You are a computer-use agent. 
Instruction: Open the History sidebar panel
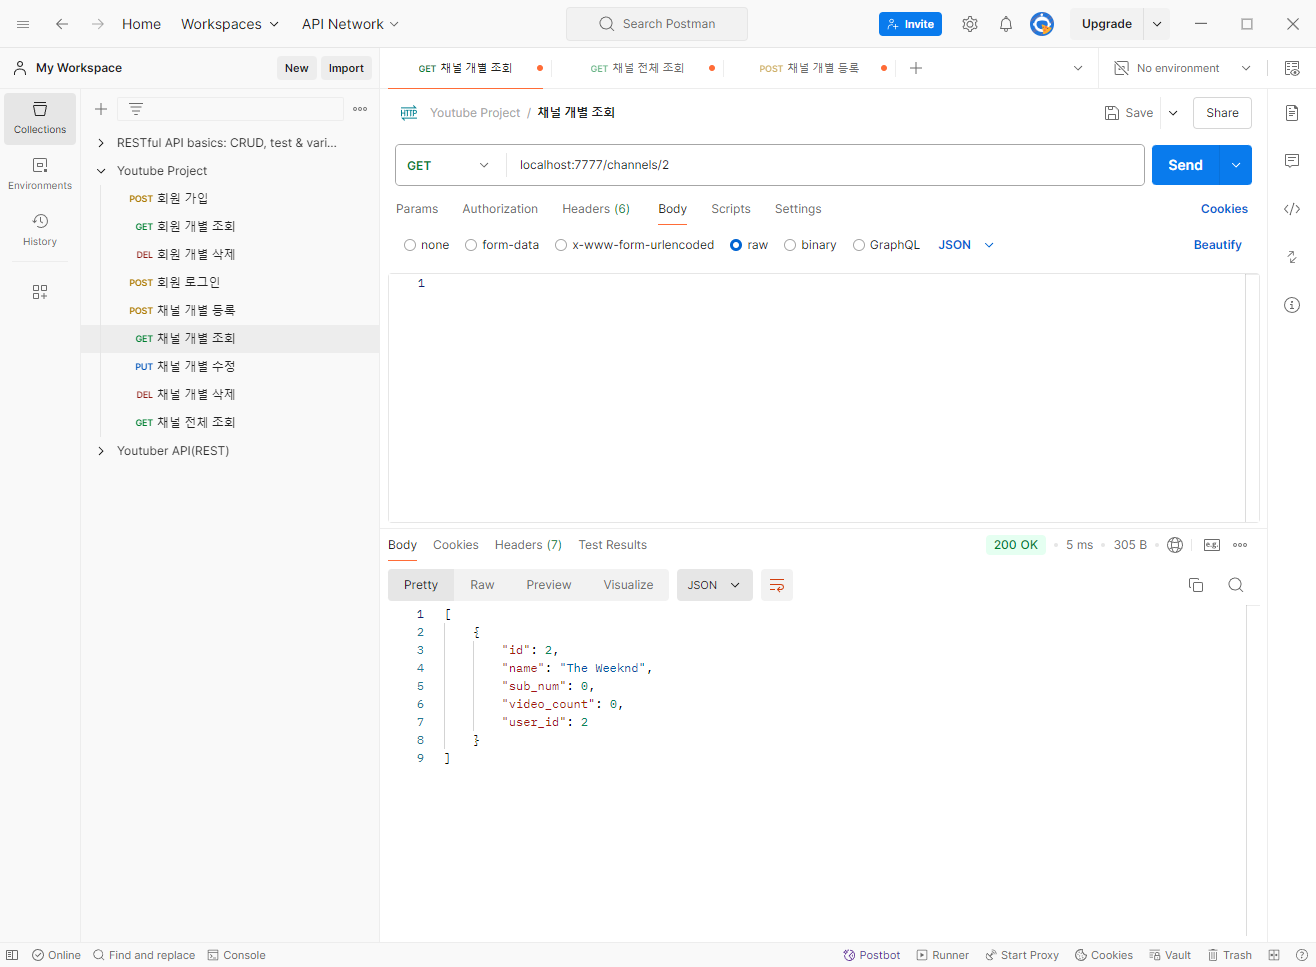(x=40, y=230)
